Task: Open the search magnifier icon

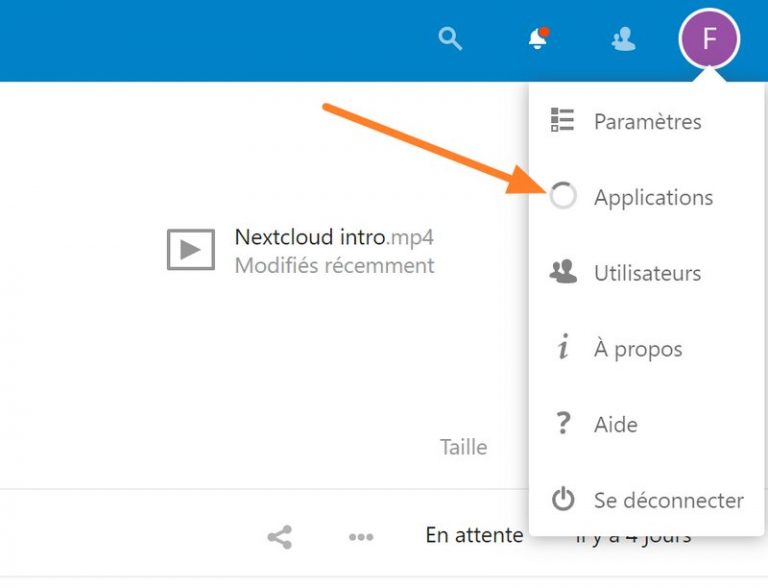Action: coord(450,39)
